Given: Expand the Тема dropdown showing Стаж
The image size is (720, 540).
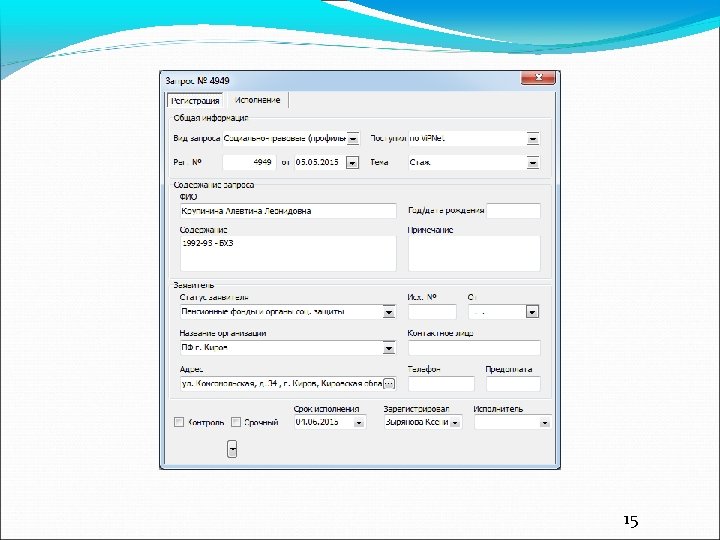Looking at the screenshot, I should coord(533,163).
